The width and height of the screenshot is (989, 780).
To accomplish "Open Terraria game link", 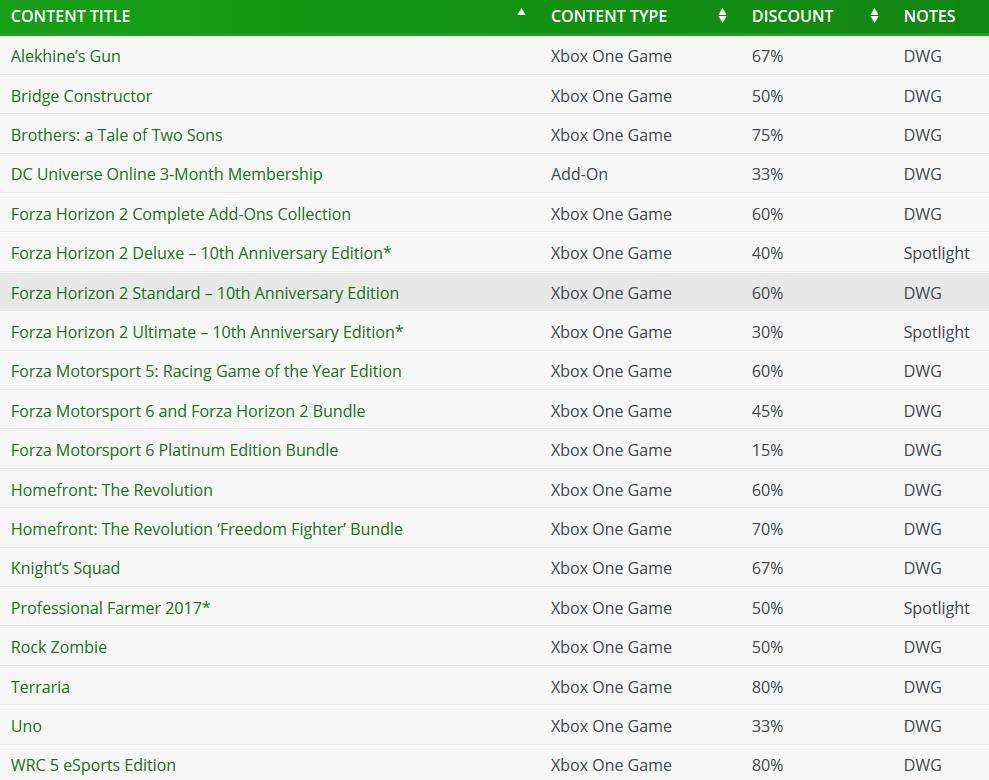I will tap(40, 687).
